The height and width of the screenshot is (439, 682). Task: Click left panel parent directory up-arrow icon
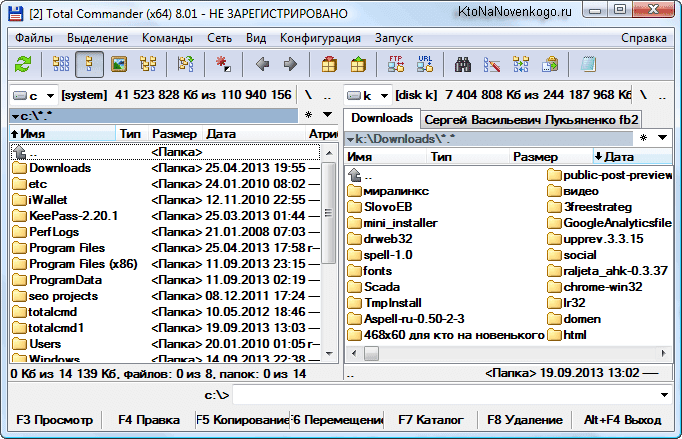19,152
